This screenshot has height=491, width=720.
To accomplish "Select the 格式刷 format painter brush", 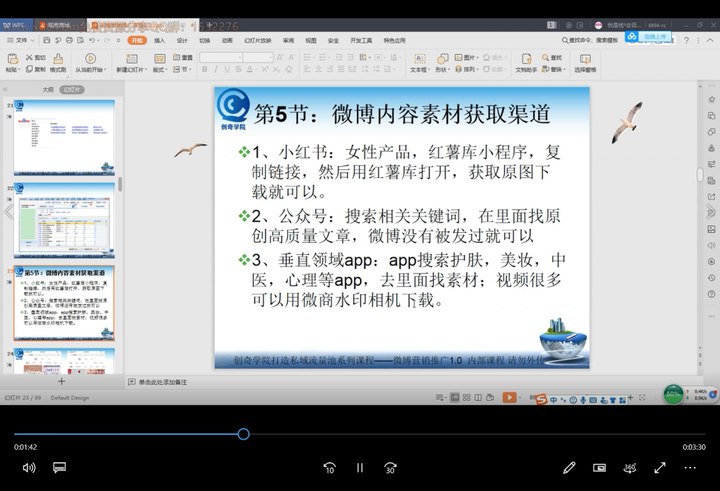I will click(58, 63).
